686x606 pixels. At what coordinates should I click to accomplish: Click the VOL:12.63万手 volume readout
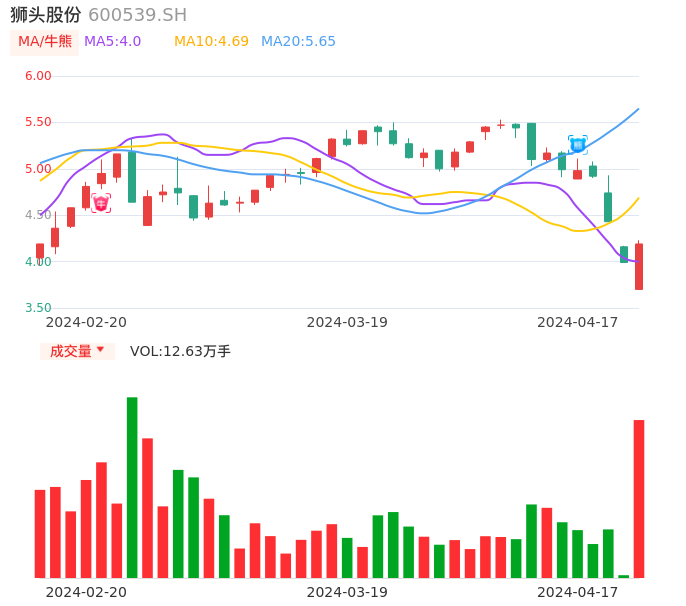[180, 351]
